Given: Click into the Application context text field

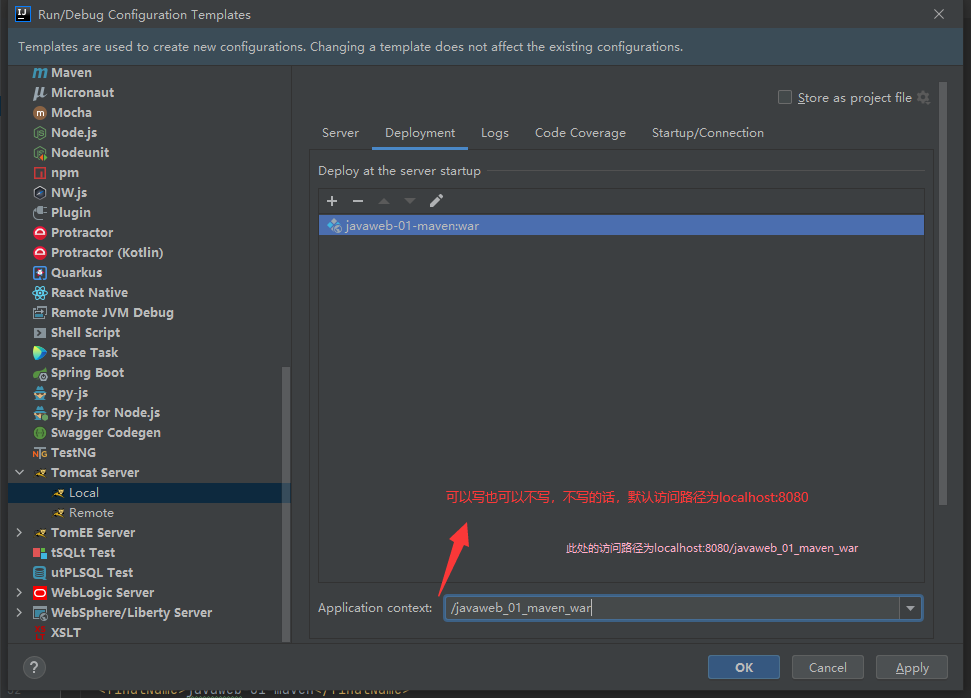Looking at the screenshot, I should (x=672, y=608).
